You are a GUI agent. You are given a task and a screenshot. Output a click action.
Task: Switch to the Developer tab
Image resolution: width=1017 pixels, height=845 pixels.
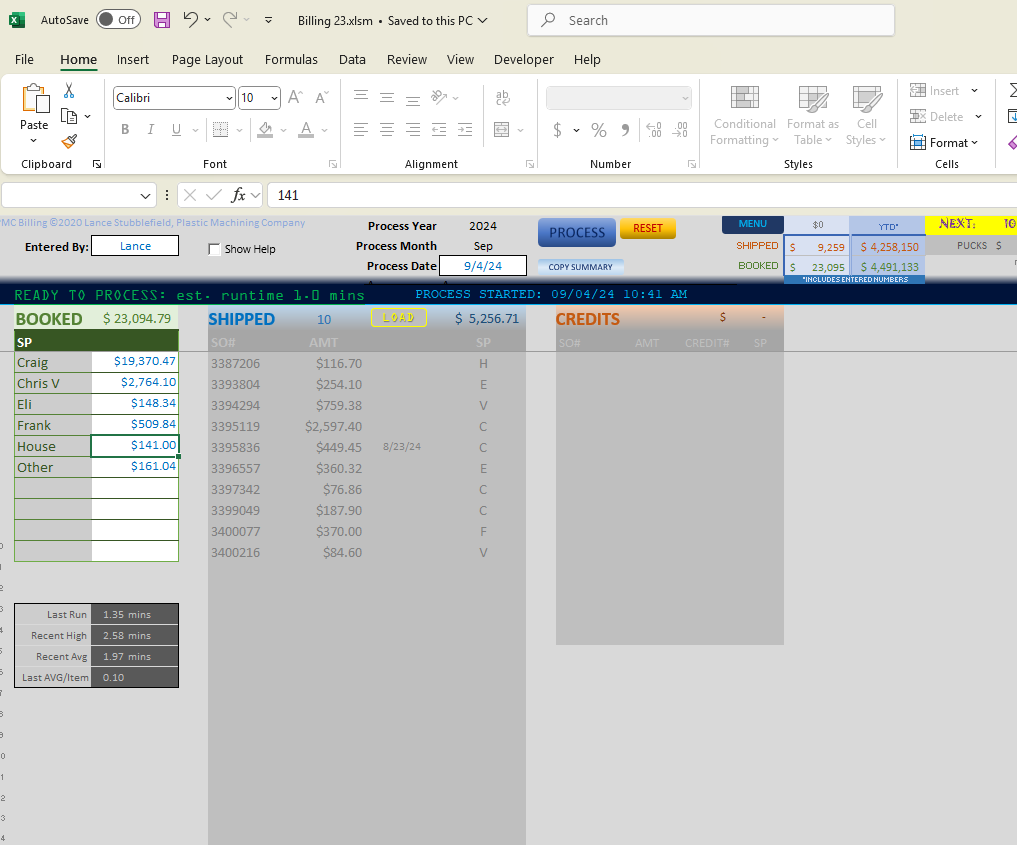[x=523, y=60]
